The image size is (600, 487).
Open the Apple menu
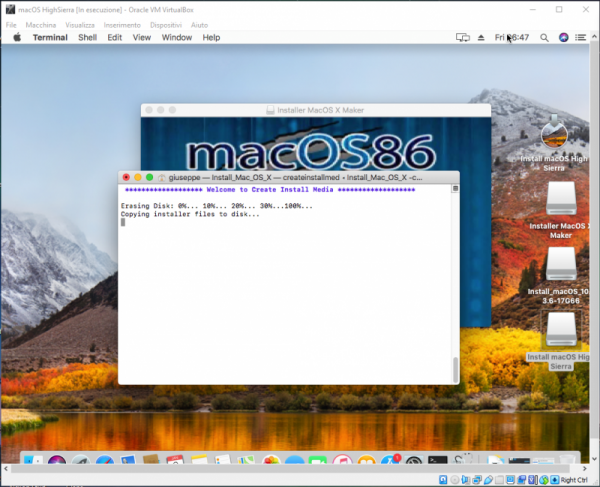17,37
